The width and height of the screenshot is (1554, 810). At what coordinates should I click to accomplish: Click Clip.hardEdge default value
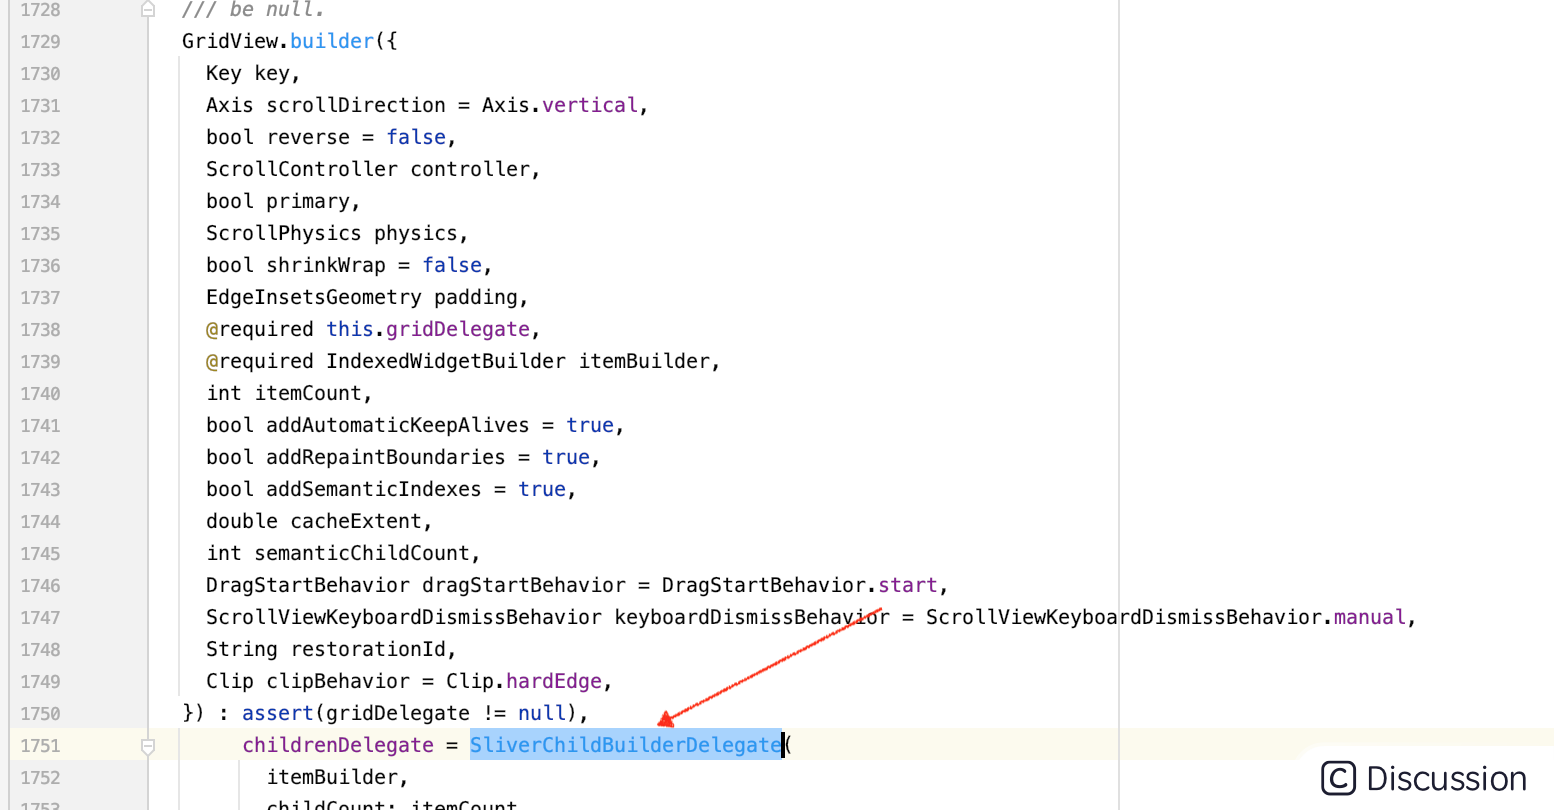tap(524, 681)
